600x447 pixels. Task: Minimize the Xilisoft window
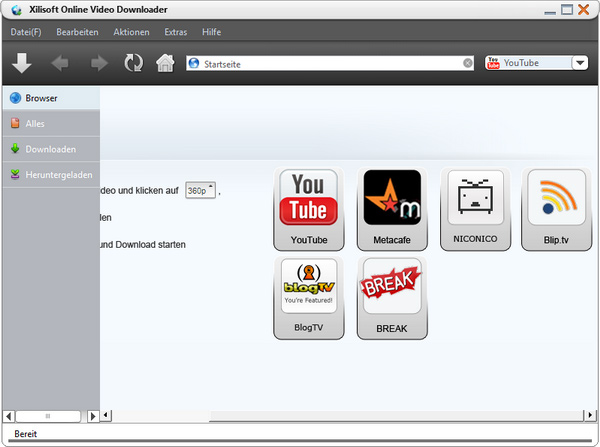(550, 11)
